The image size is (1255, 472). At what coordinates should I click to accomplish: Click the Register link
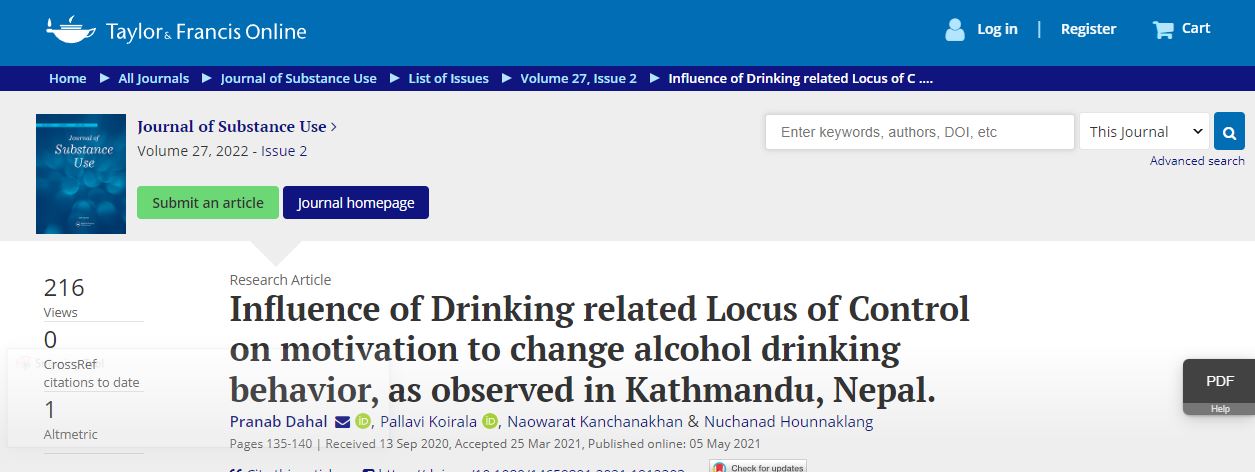tap(1088, 29)
